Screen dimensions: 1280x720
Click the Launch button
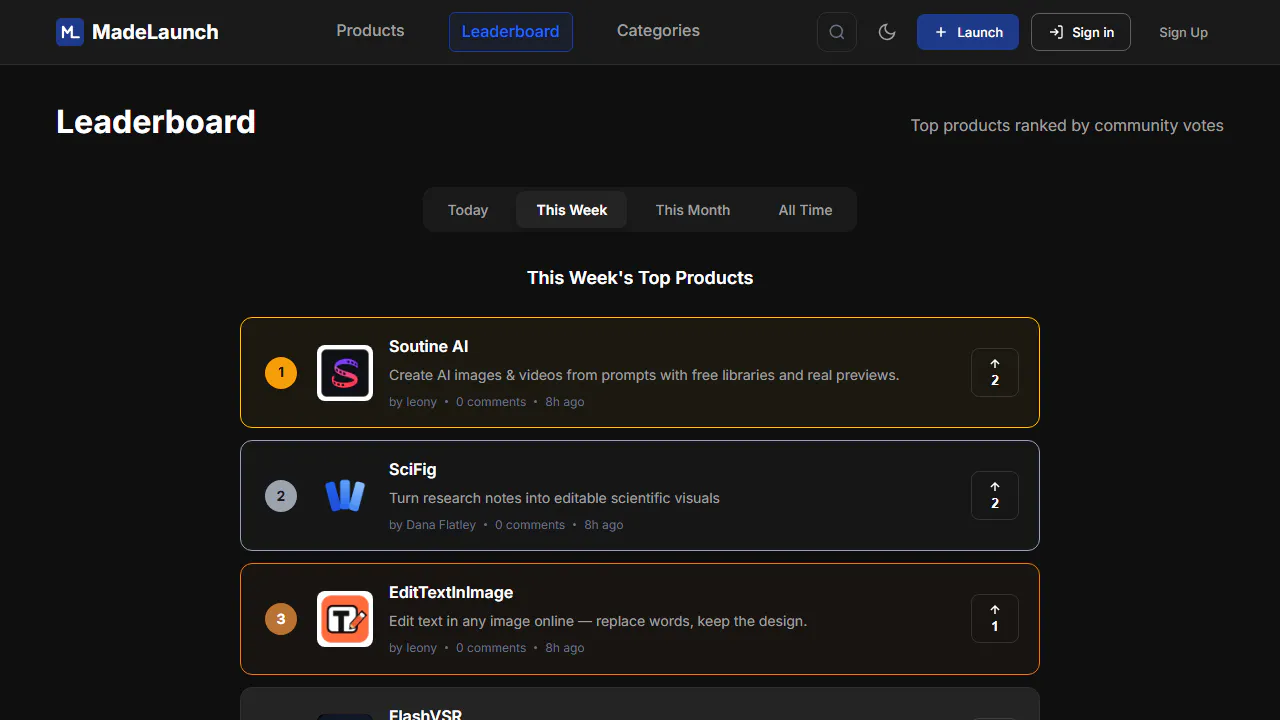pos(968,32)
